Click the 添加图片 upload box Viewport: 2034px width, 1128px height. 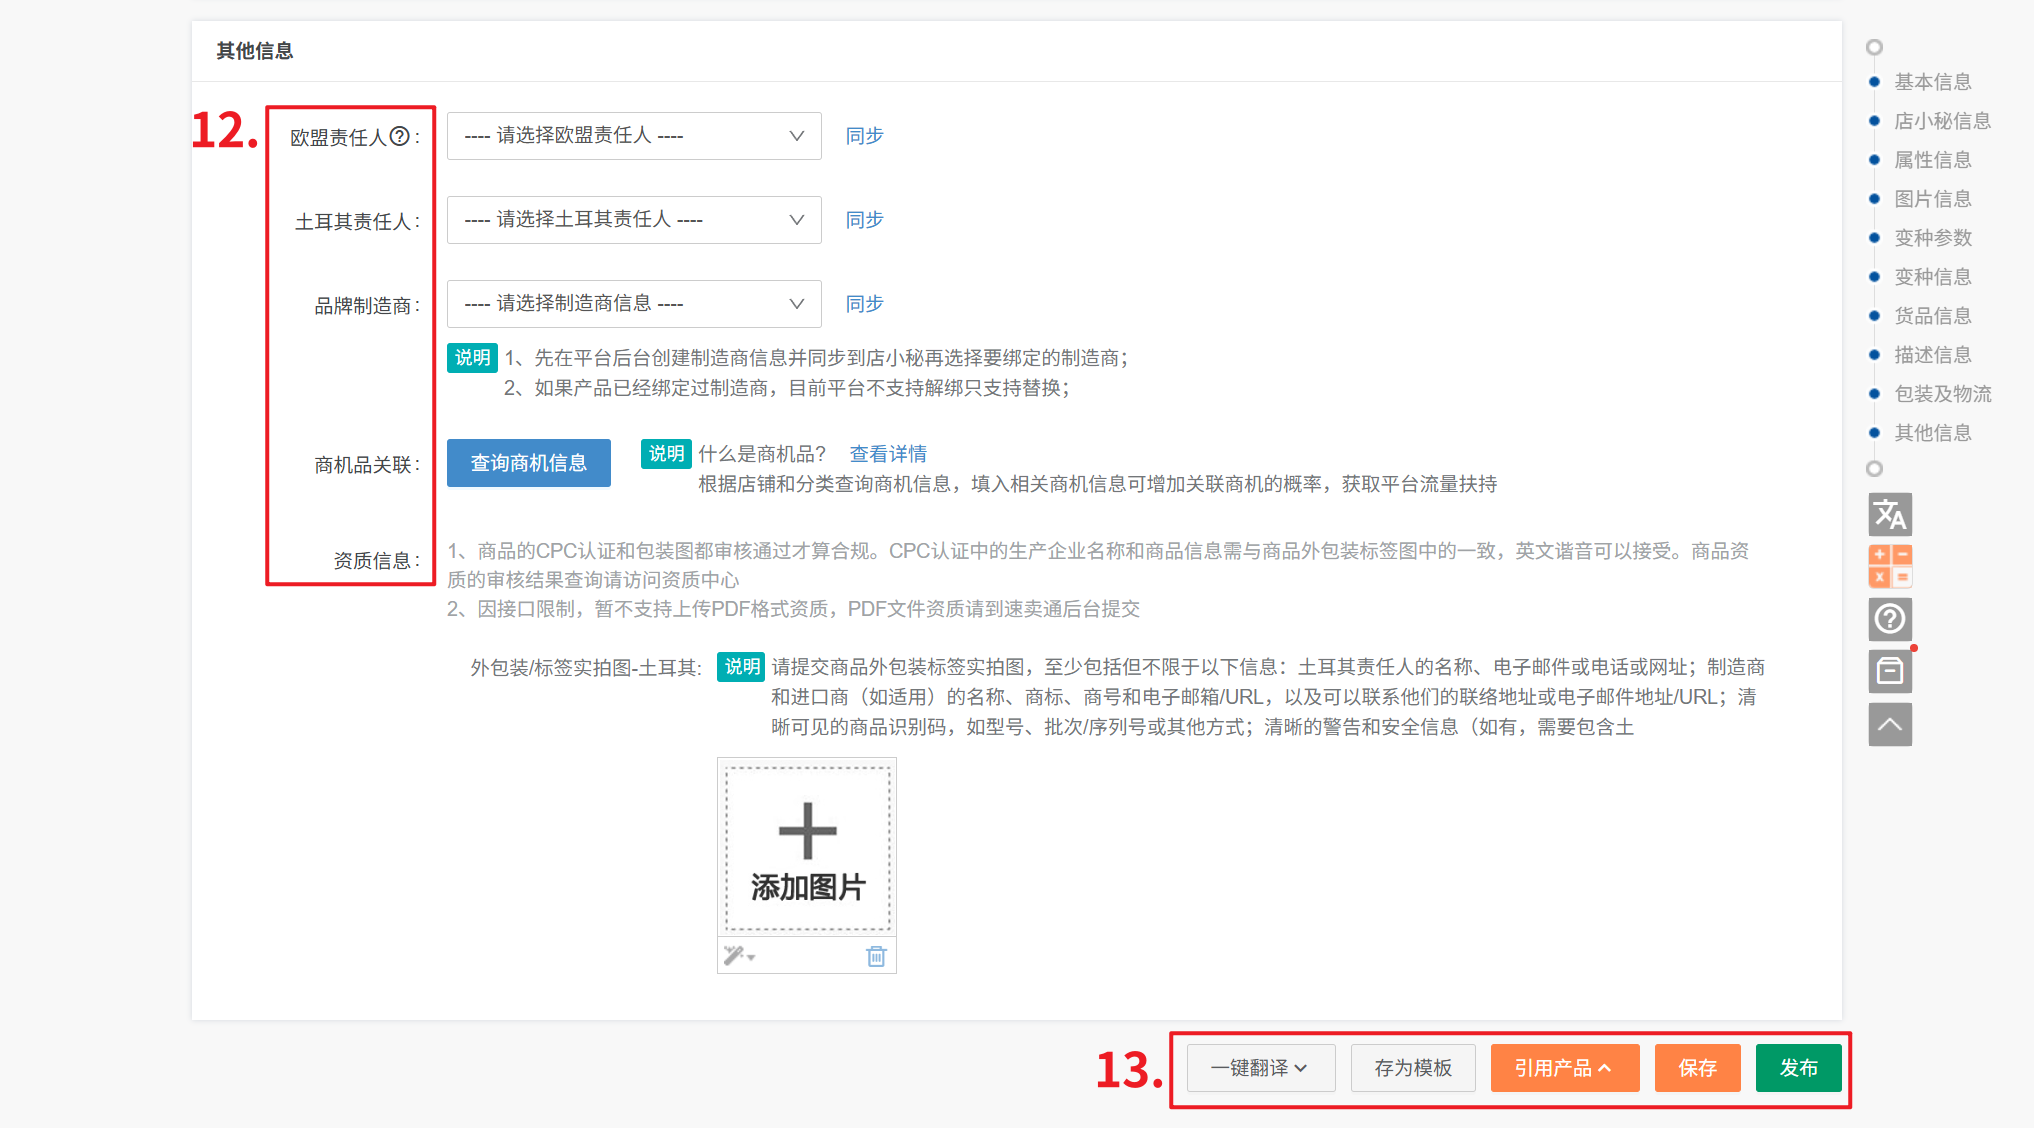click(x=807, y=848)
